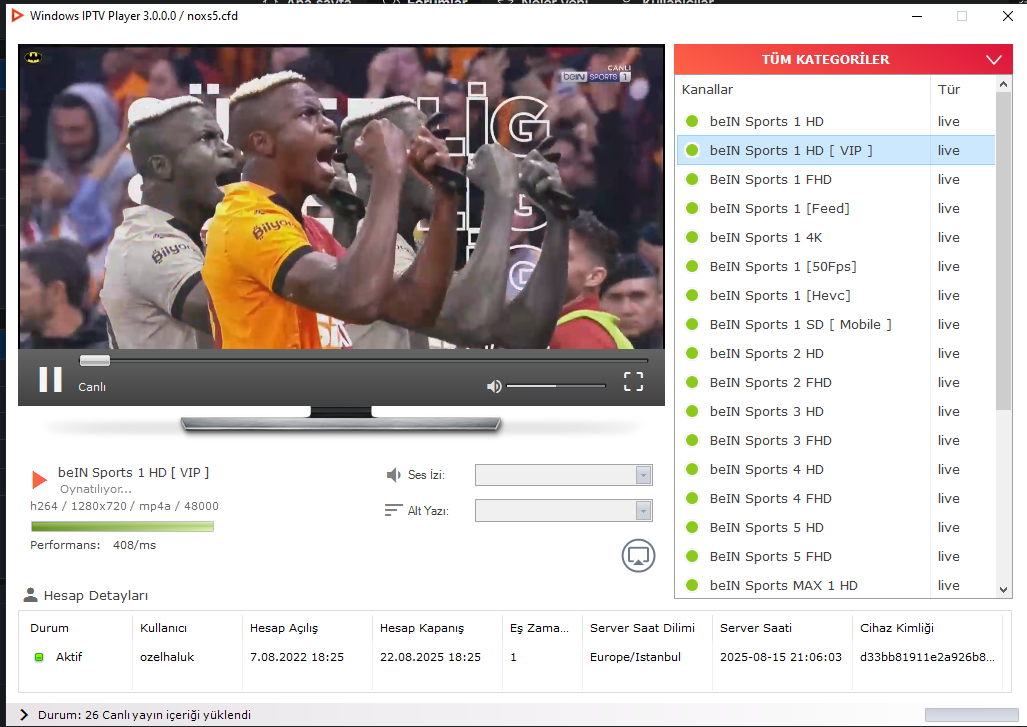
Task: Open the Ses İzi audio track dropdown
Action: click(x=564, y=475)
